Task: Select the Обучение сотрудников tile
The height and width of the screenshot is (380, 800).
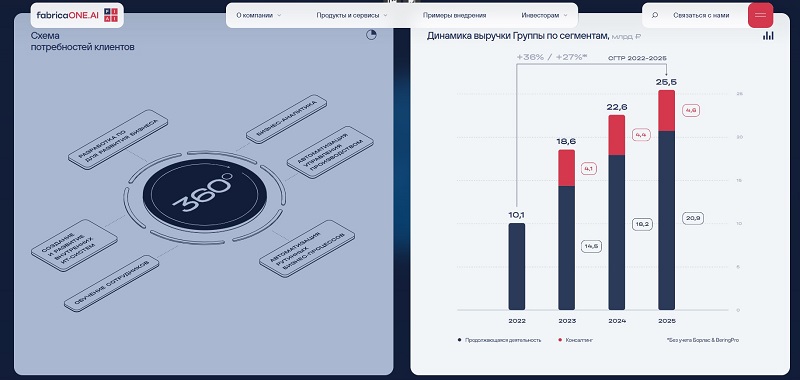Action: coord(112,284)
